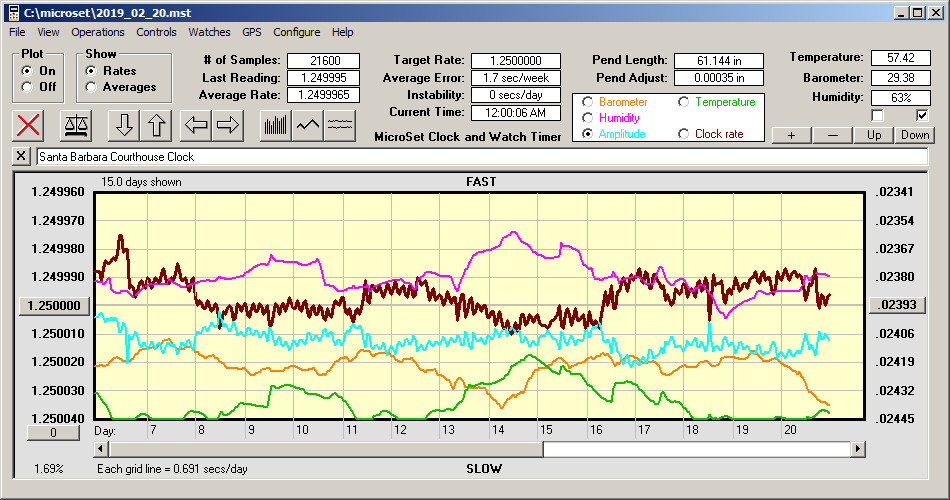Viewport: 950px width, 500px height.
Task: Tick the unchecked box under Humidity
Action: [x=877, y=115]
